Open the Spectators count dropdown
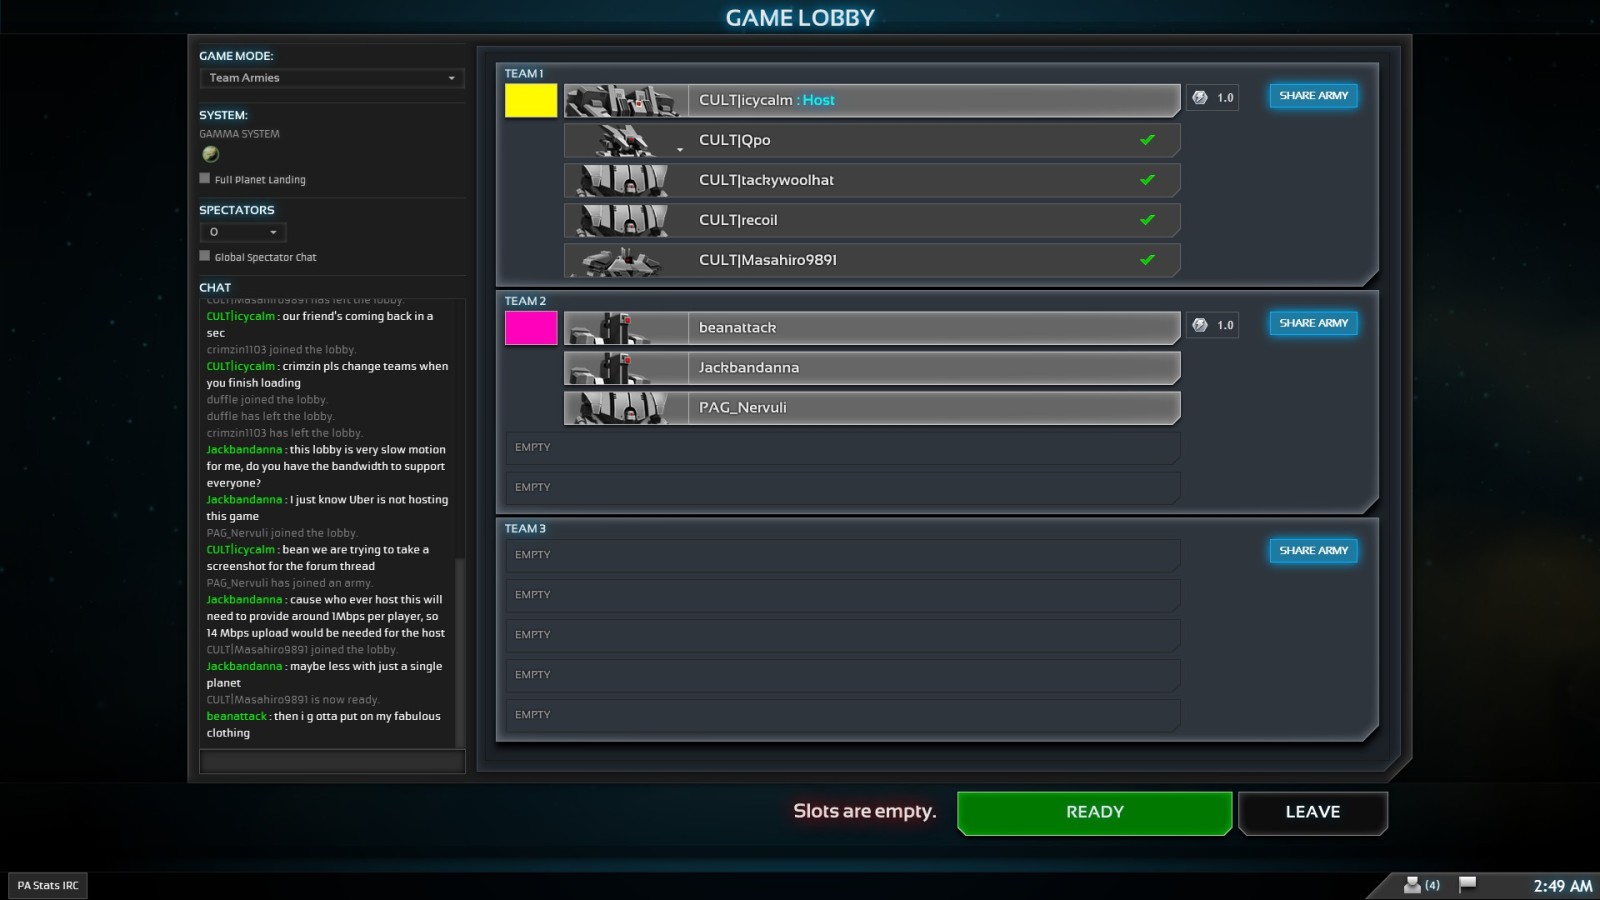Screen dimensions: 1600x900 point(243,232)
